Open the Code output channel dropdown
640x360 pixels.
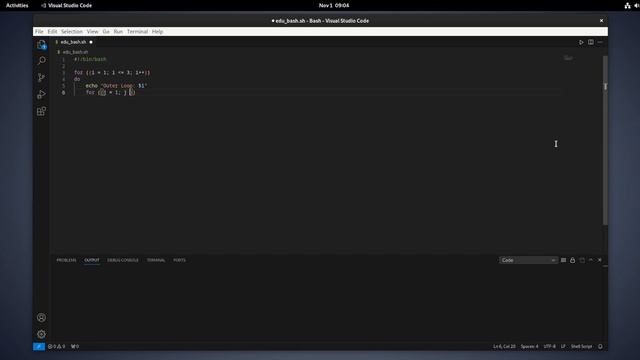(528, 260)
